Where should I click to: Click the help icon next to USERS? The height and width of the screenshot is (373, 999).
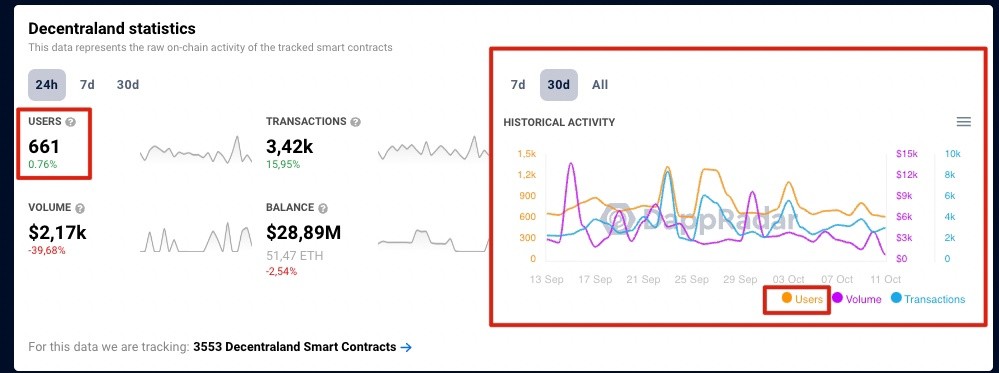tap(71, 122)
